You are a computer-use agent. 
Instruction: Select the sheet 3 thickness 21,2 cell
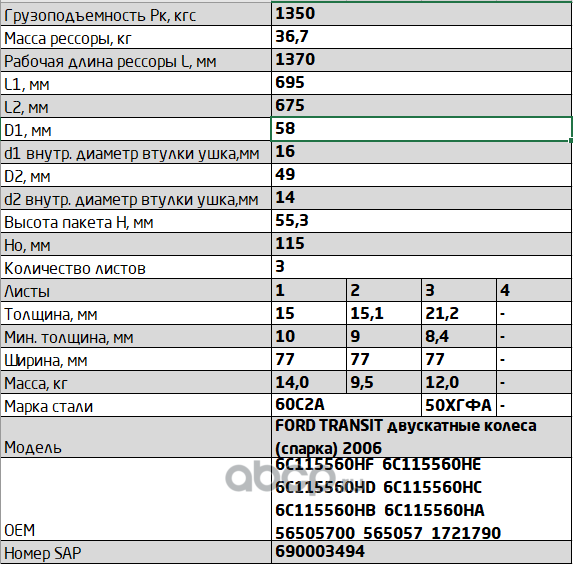click(459, 313)
